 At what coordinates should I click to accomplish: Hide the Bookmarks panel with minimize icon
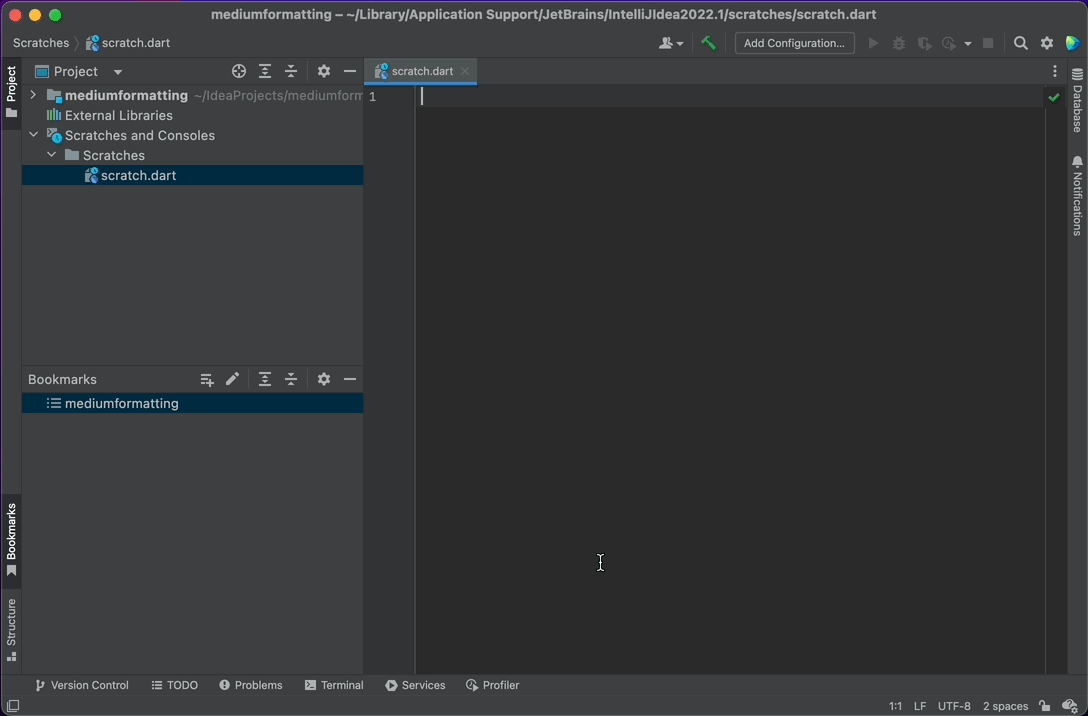coord(348,379)
